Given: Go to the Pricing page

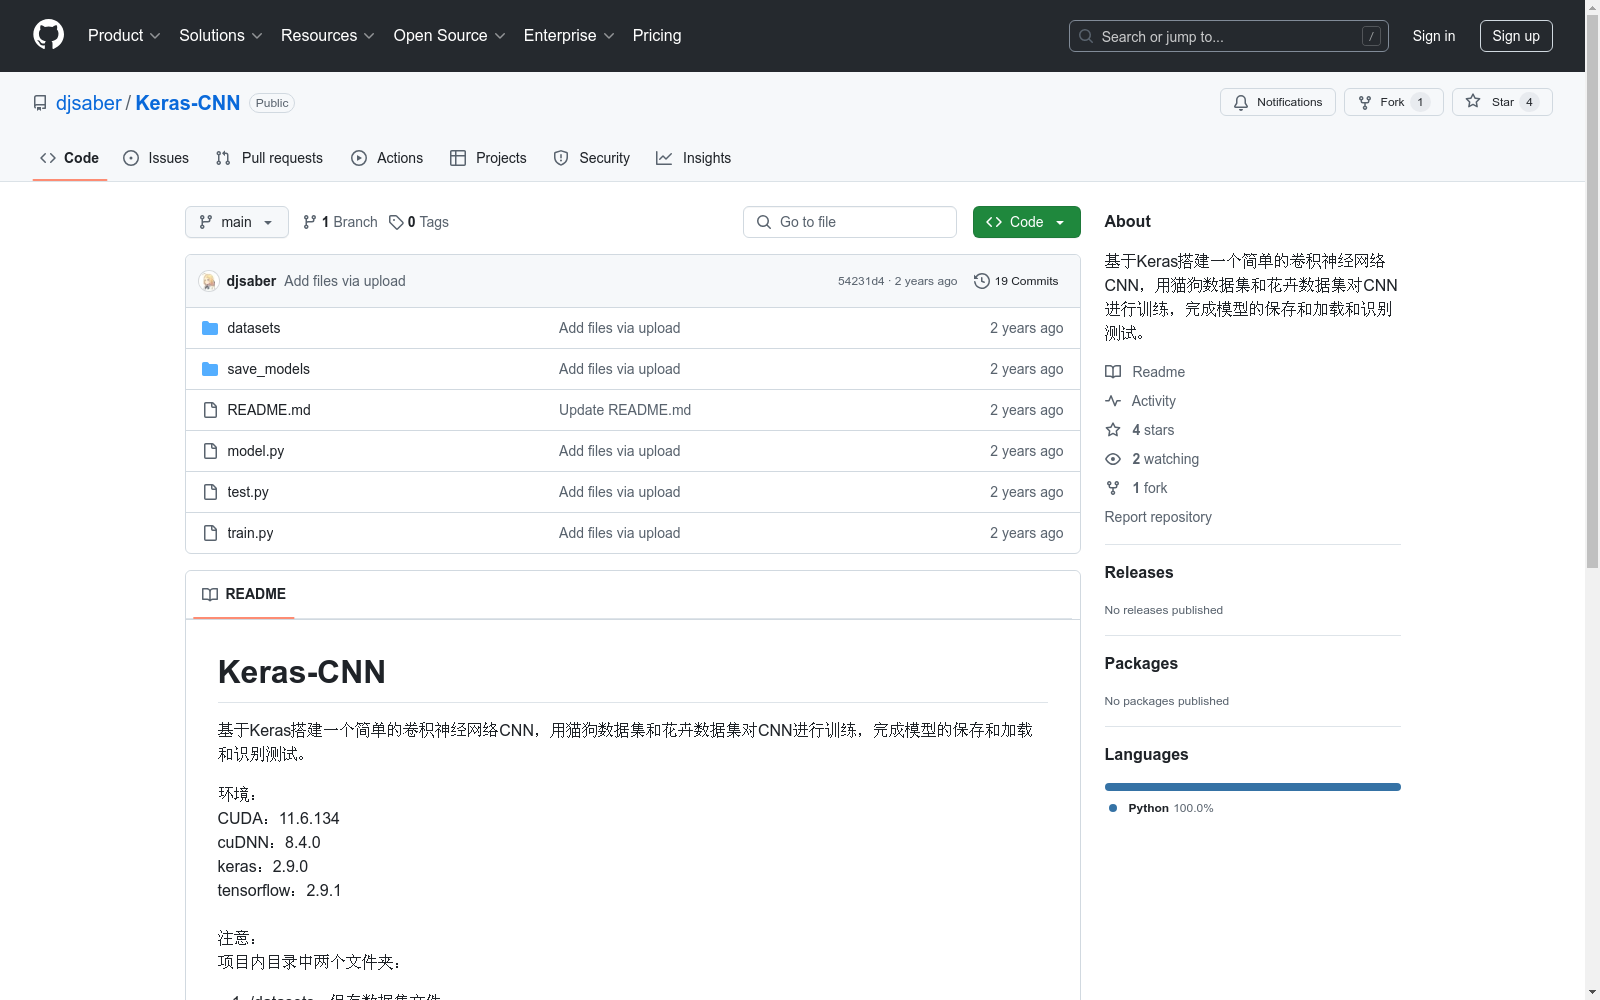Looking at the screenshot, I should point(657,35).
